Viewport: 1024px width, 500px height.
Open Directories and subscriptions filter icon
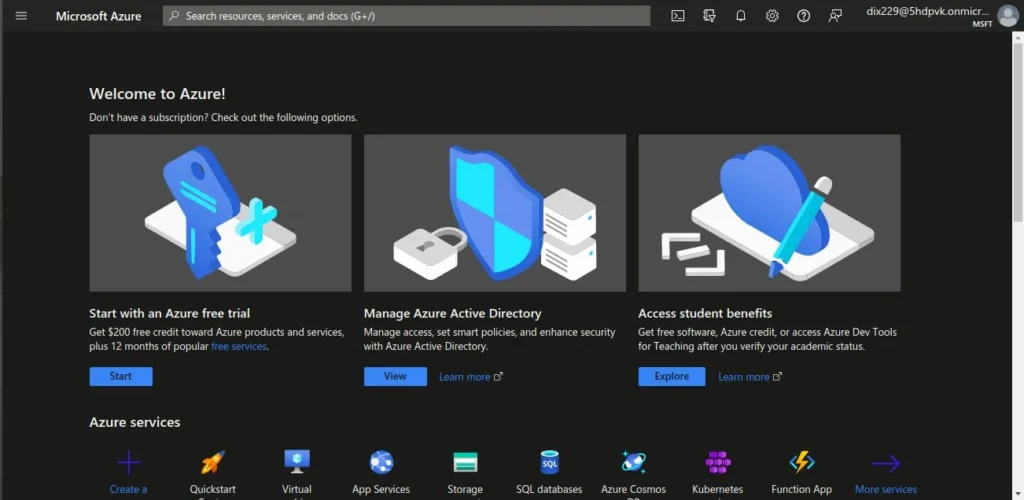point(709,16)
